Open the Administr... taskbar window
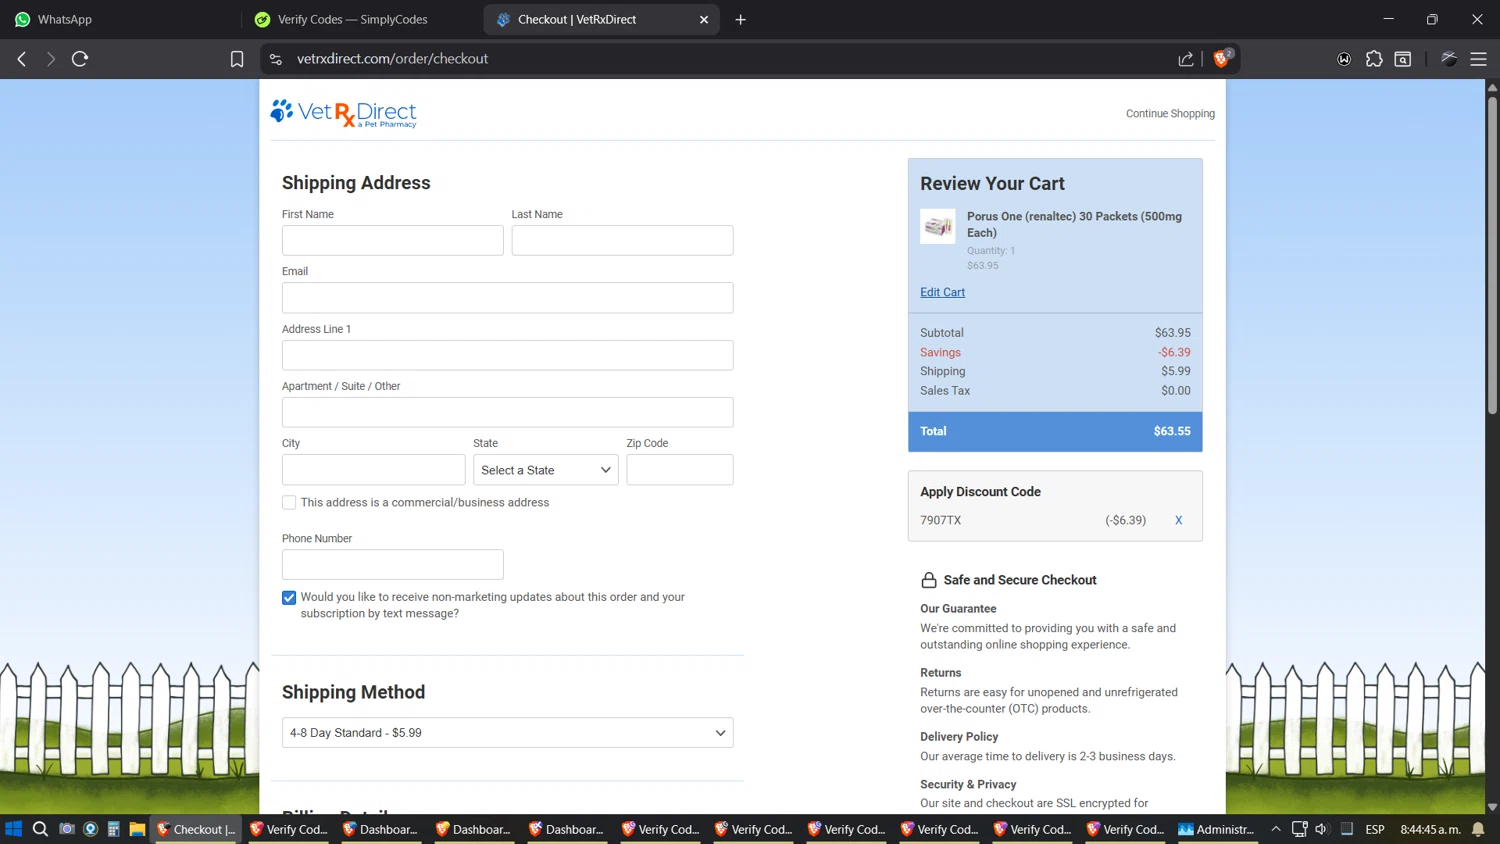 tap(1216, 829)
